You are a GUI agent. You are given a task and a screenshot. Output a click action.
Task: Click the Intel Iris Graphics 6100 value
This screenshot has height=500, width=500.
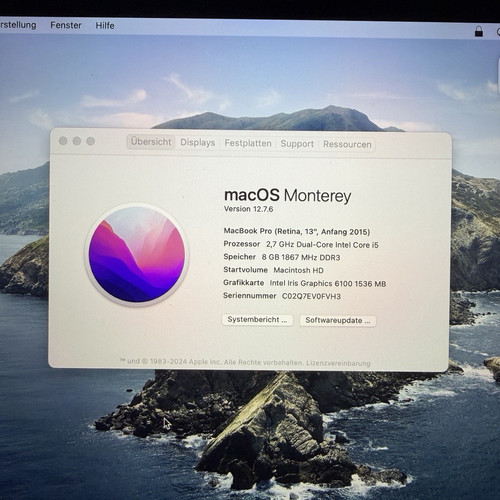pyautogui.click(x=328, y=284)
